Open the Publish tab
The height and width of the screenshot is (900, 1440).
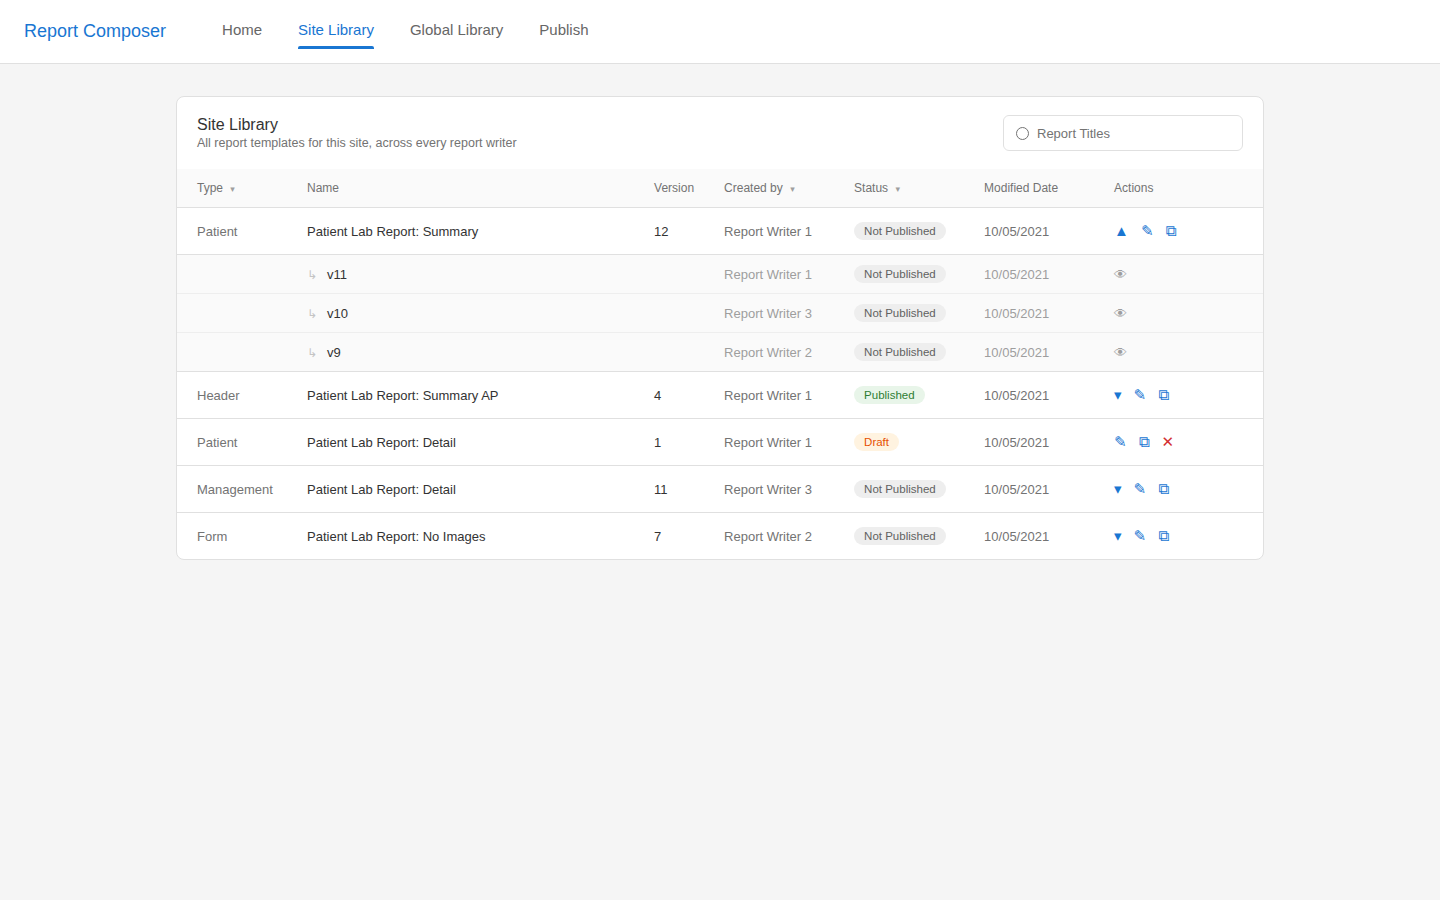(x=564, y=30)
